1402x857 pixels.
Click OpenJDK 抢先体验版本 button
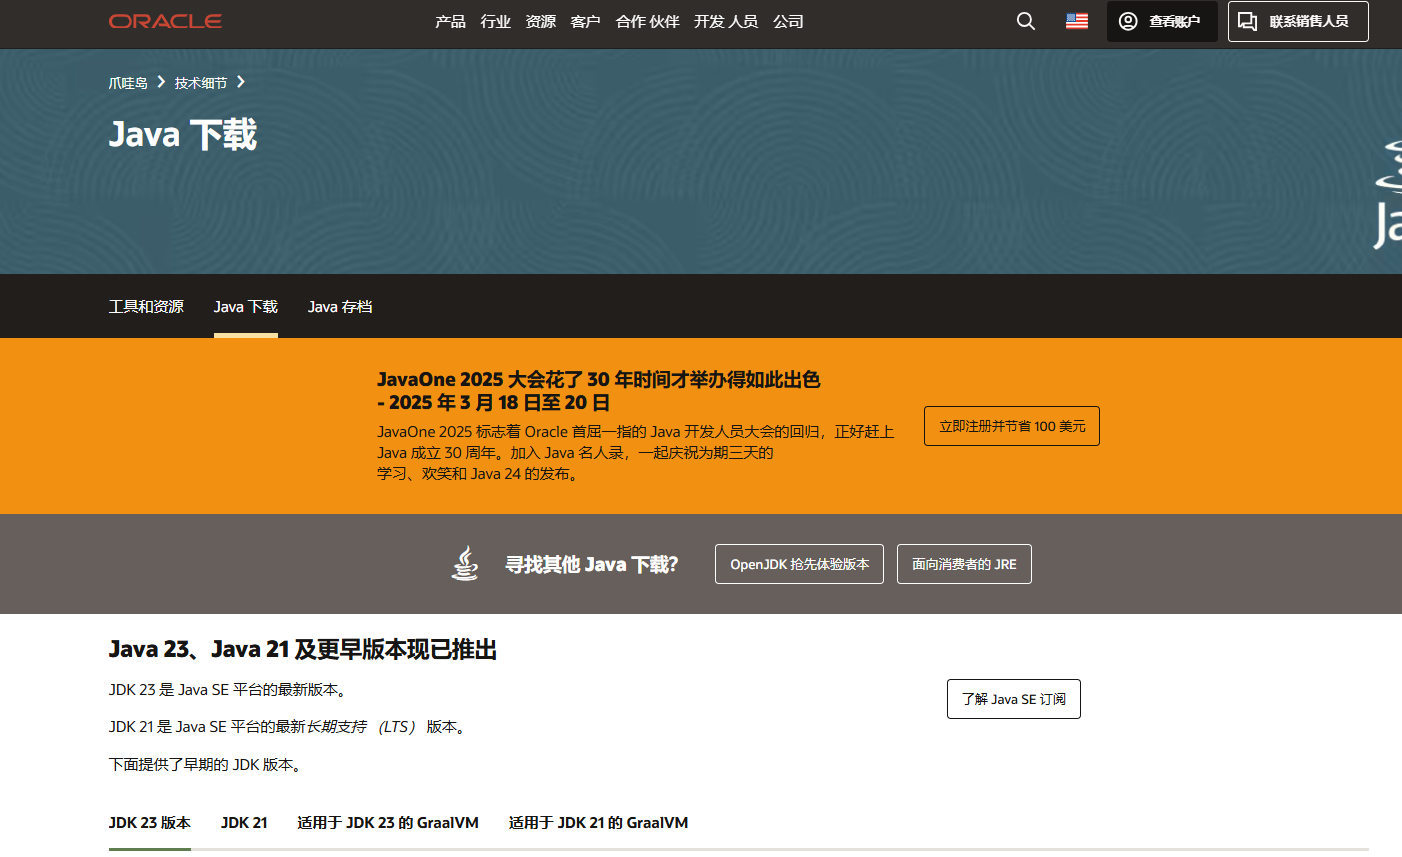[799, 564]
